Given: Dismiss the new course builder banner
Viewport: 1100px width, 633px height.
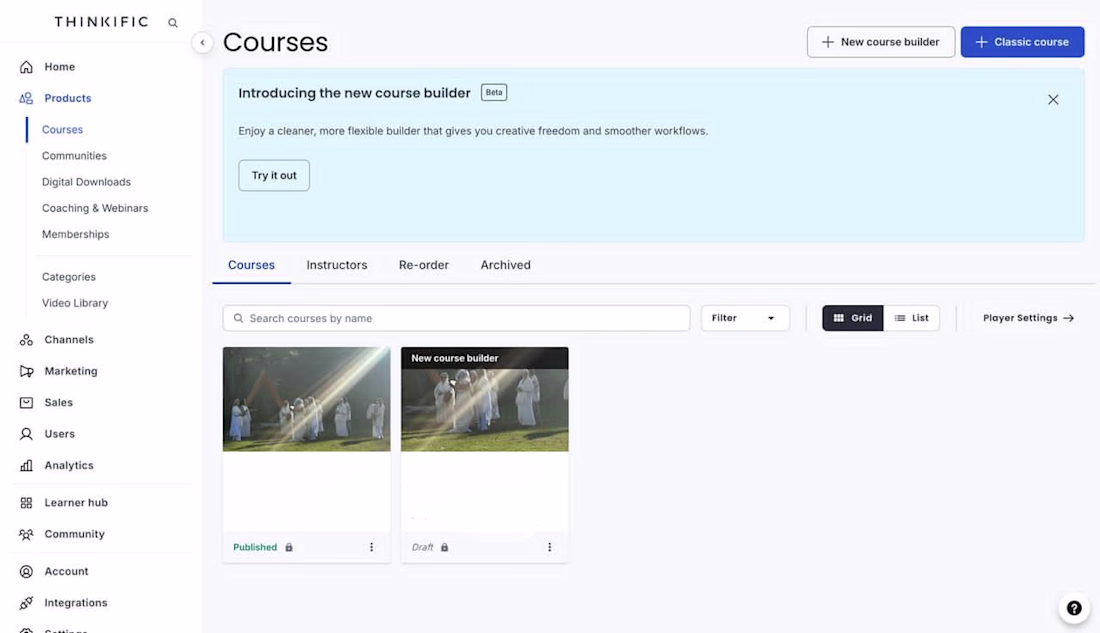Looking at the screenshot, I should (1053, 100).
